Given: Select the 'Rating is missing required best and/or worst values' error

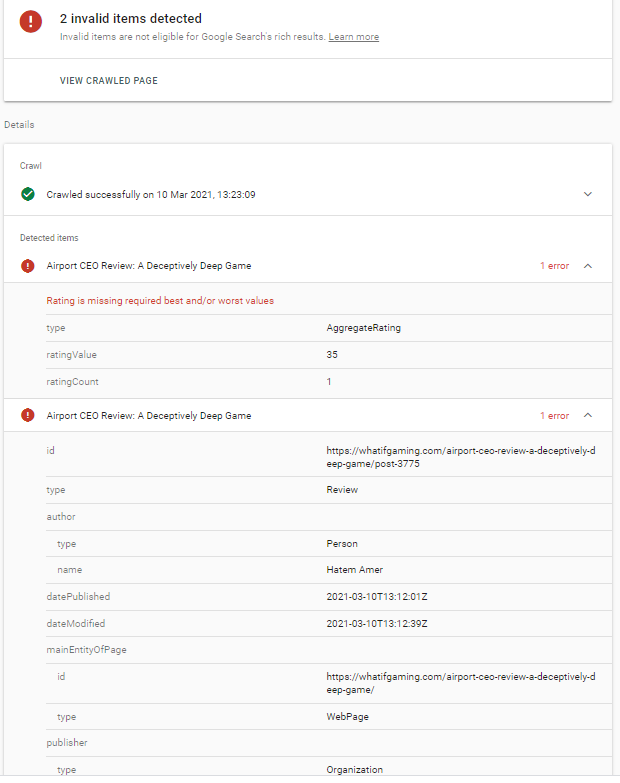Looking at the screenshot, I should click(160, 301).
